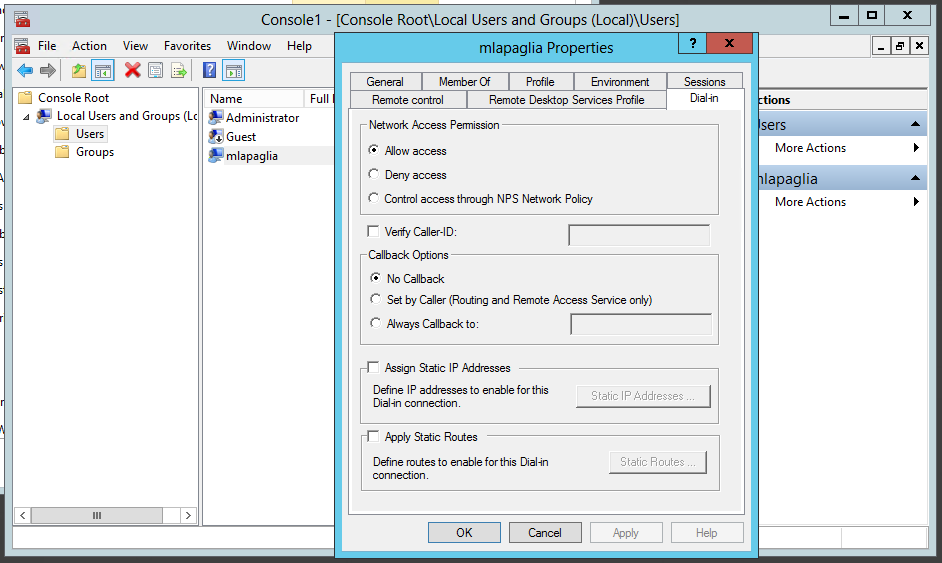Open the File menu
The height and width of the screenshot is (563, 942).
47,46
